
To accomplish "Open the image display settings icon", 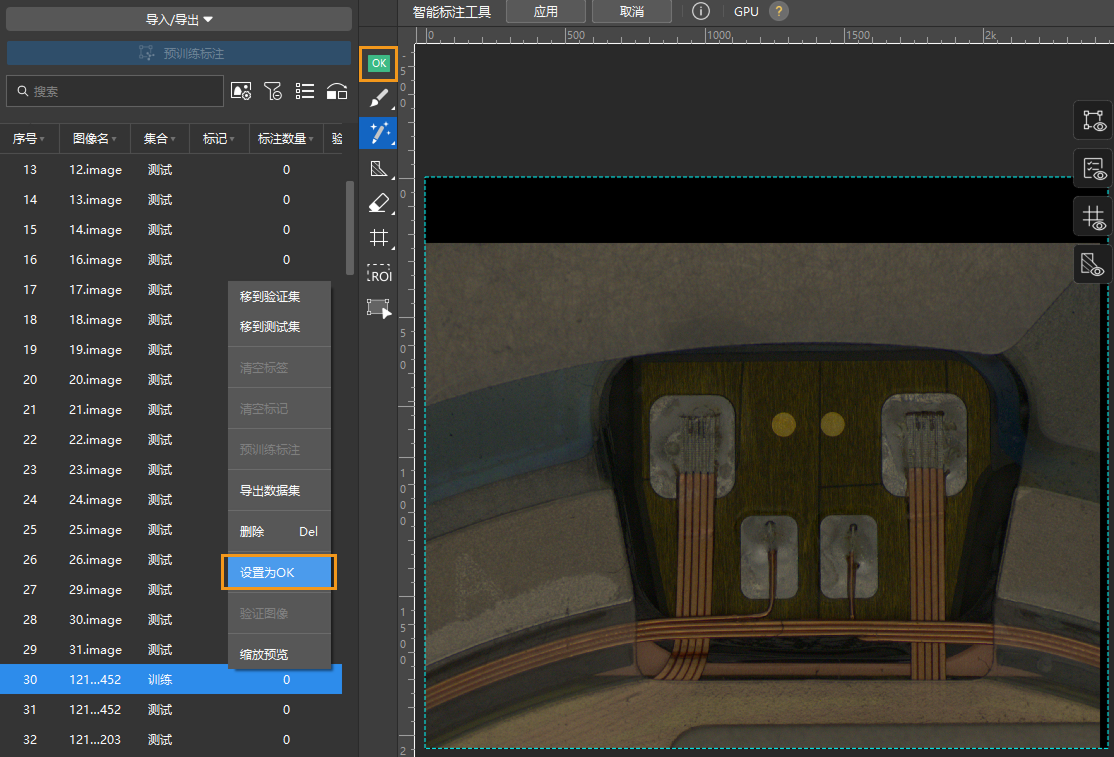I will [242, 91].
